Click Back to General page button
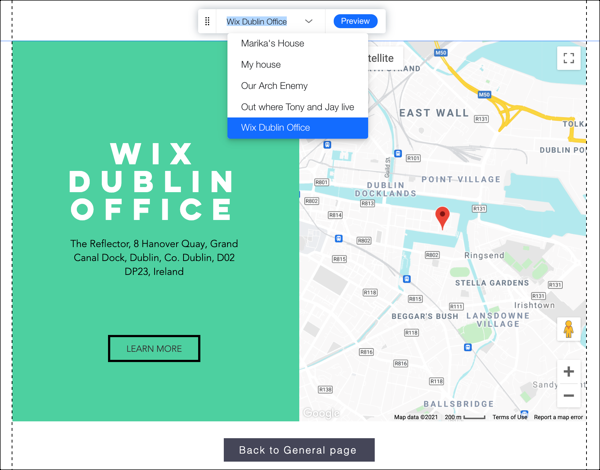This screenshot has width=600, height=470. [x=298, y=450]
